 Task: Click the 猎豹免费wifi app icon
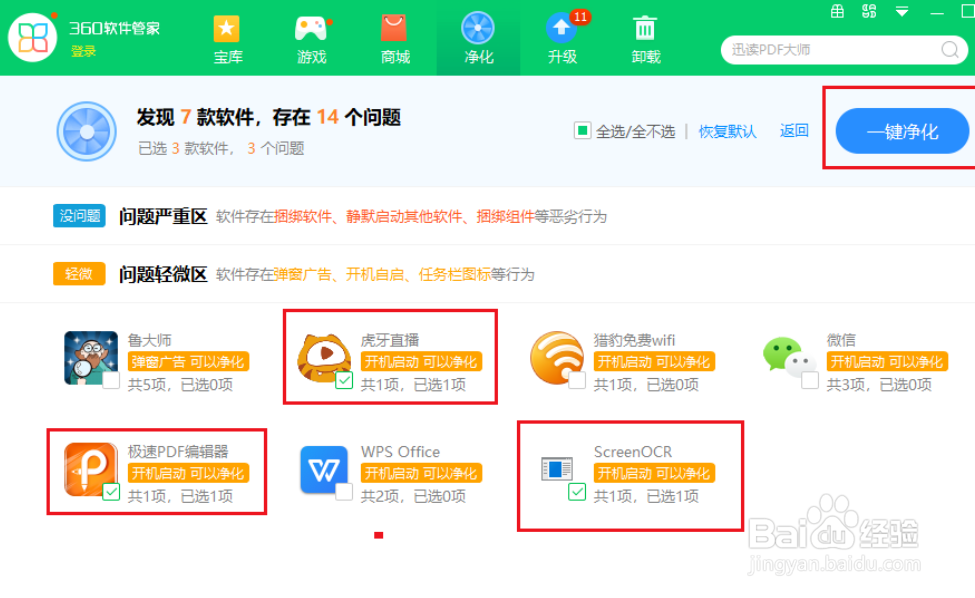557,357
